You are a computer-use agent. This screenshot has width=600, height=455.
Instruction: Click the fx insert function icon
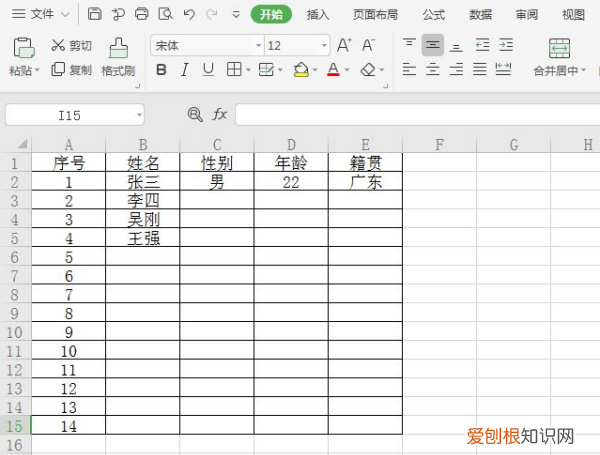(220, 114)
